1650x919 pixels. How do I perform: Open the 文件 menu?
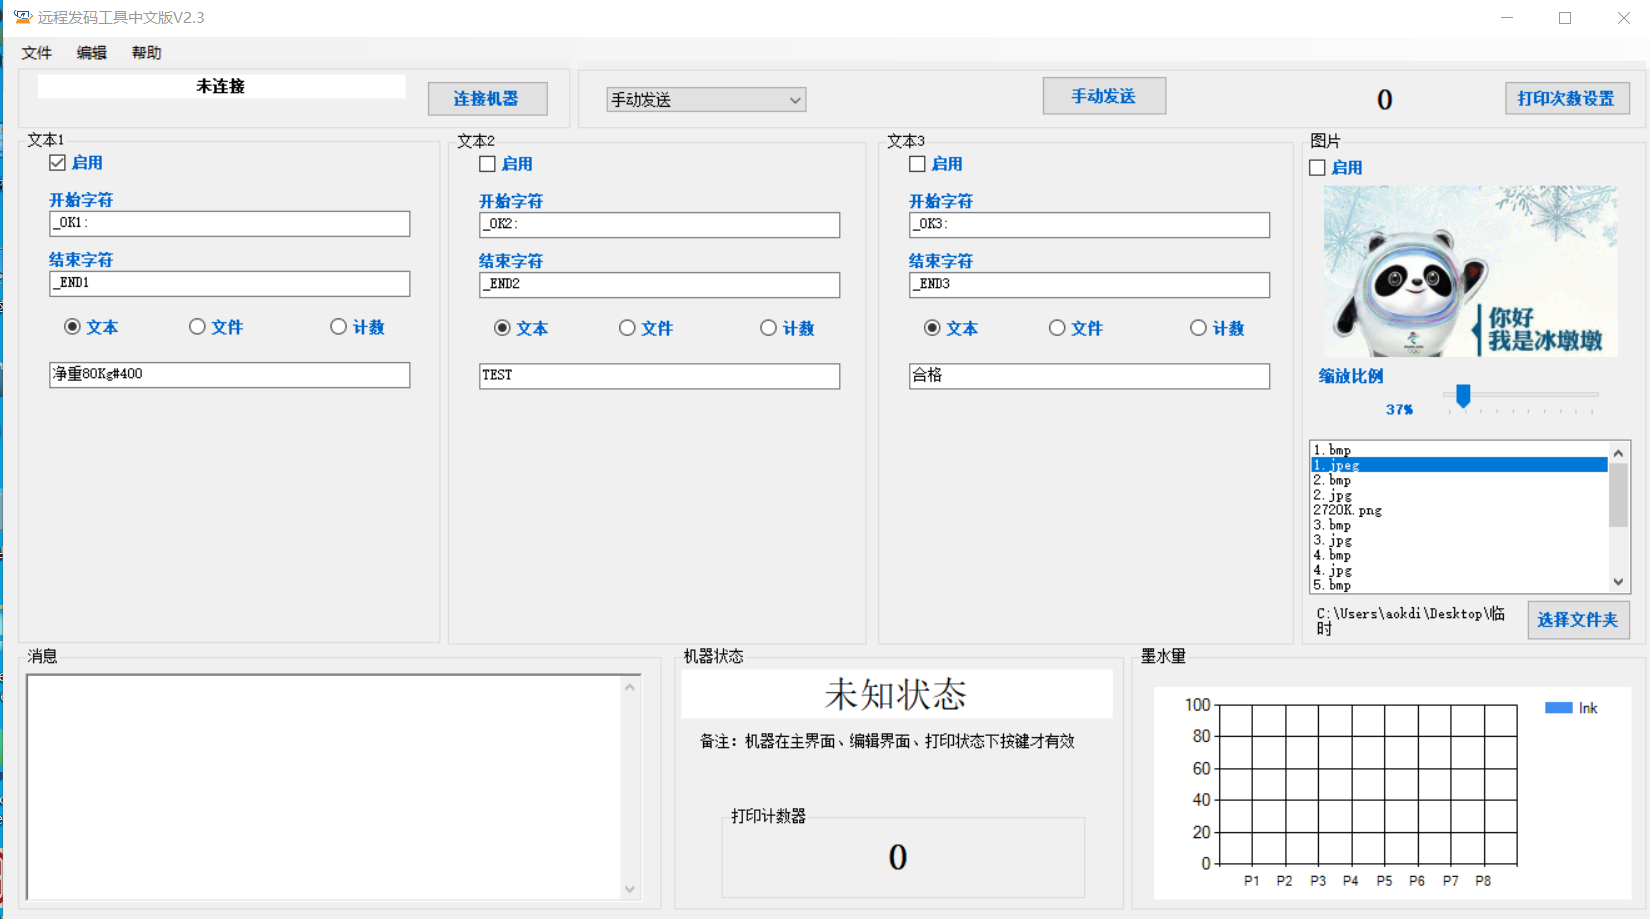tap(37, 53)
